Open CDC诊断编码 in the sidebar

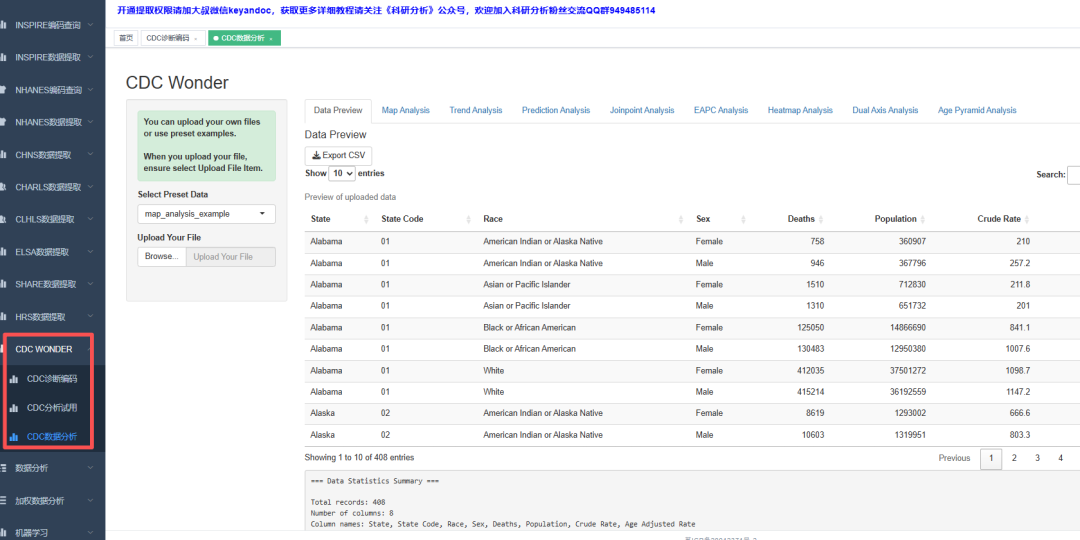pyautogui.click(x=52, y=379)
